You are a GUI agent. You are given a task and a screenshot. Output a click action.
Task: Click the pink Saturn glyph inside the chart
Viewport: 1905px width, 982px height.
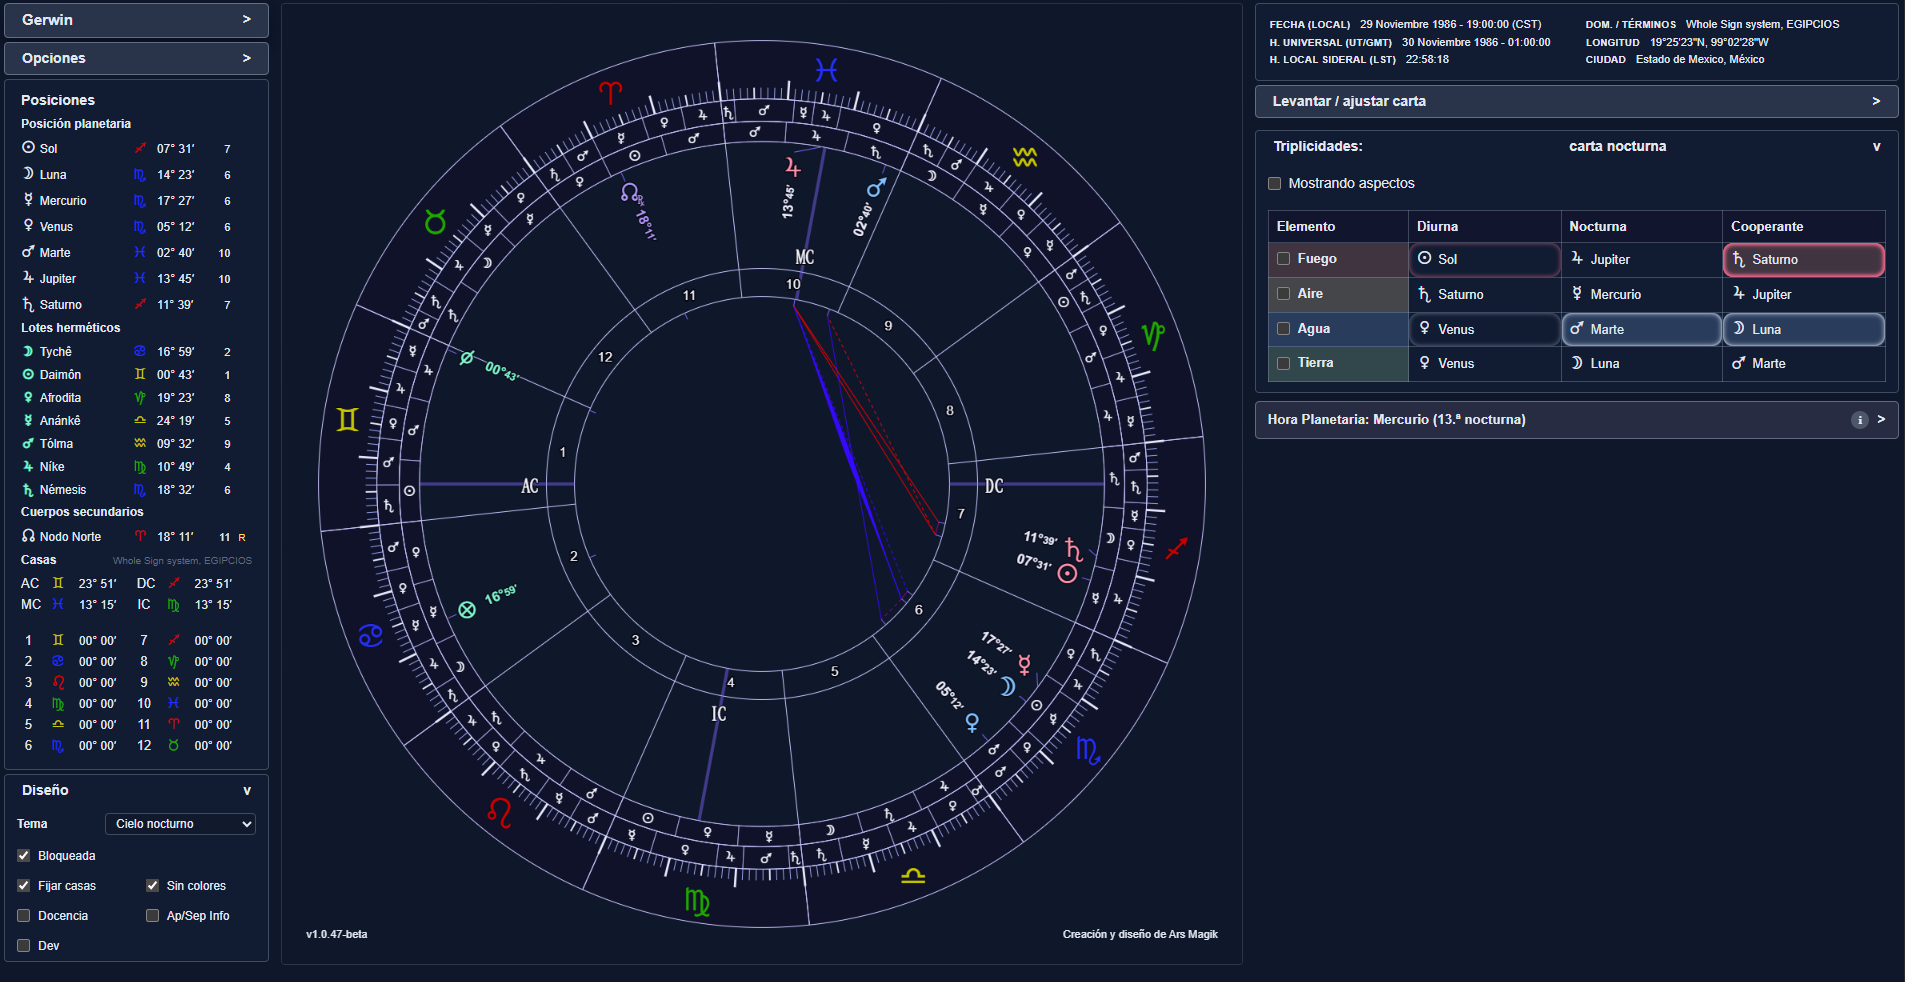click(1073, 549)
